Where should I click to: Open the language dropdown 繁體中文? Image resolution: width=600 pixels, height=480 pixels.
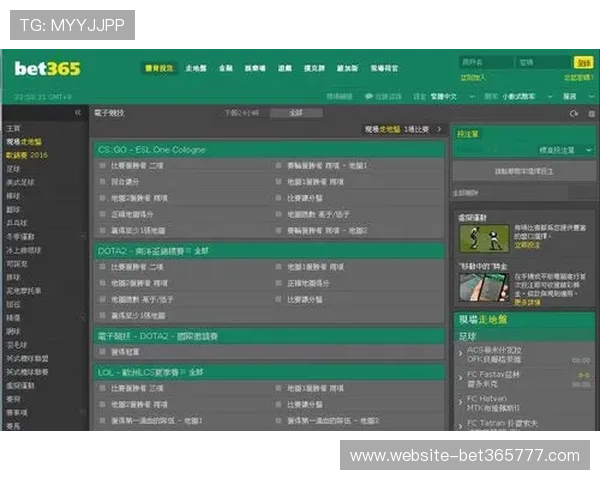(x=453, y=96)
